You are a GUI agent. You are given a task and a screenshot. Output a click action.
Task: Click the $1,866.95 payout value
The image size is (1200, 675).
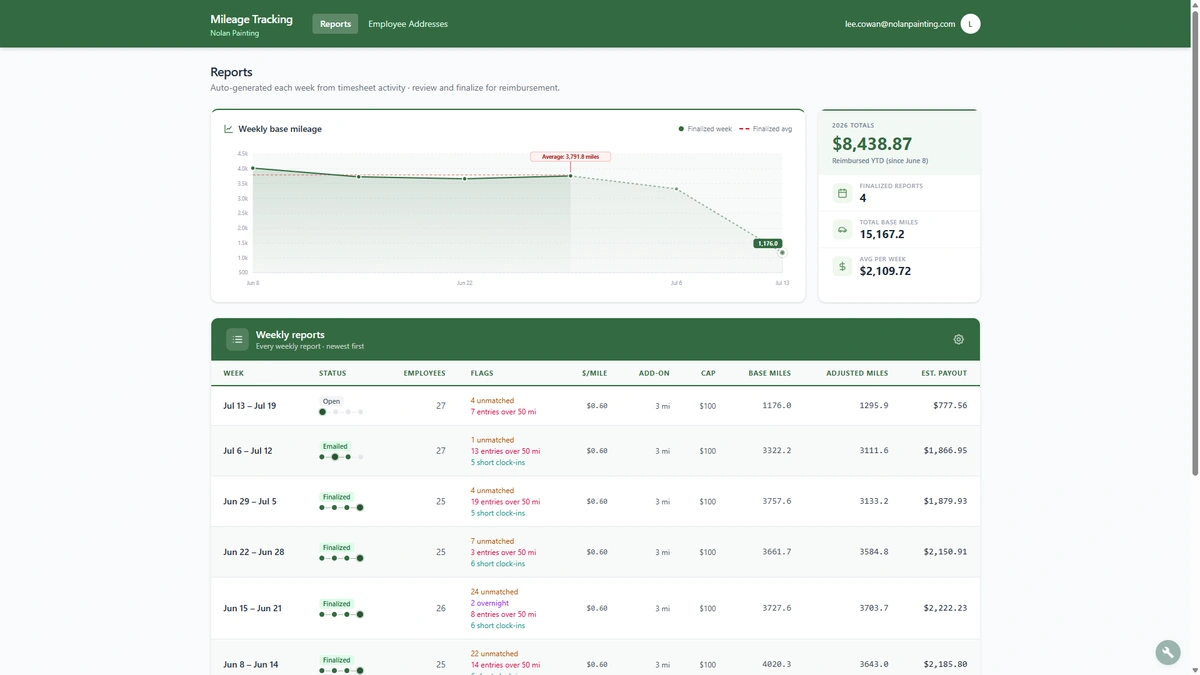pos(945,451)
